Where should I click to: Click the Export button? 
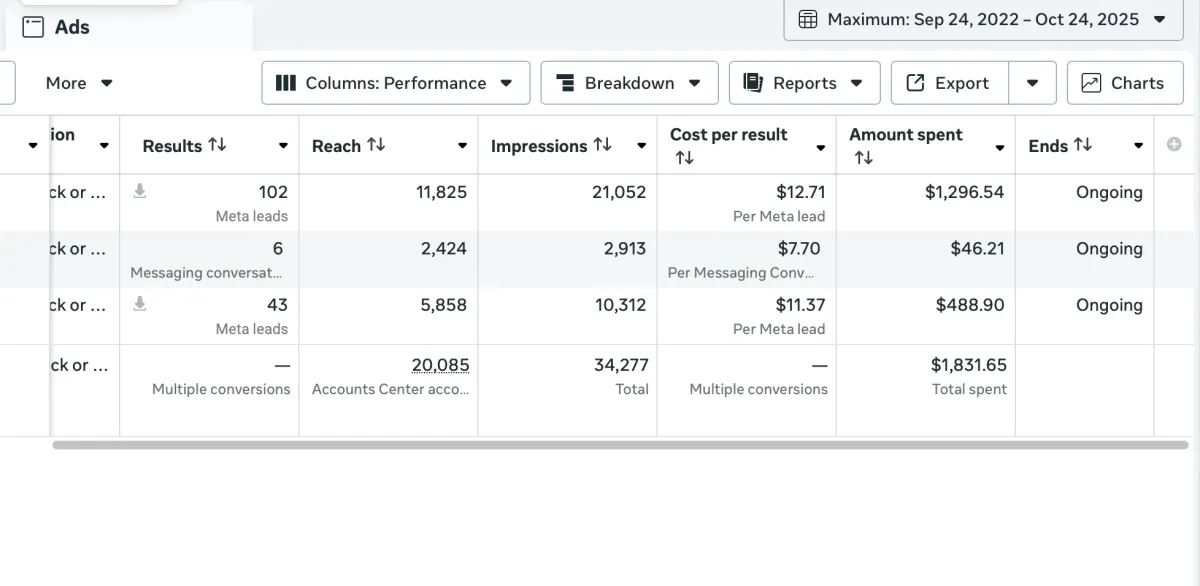coord(949,83)
